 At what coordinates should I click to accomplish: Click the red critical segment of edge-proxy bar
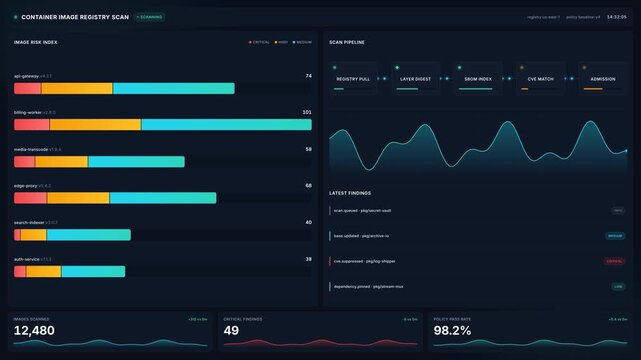pos(30,198)
